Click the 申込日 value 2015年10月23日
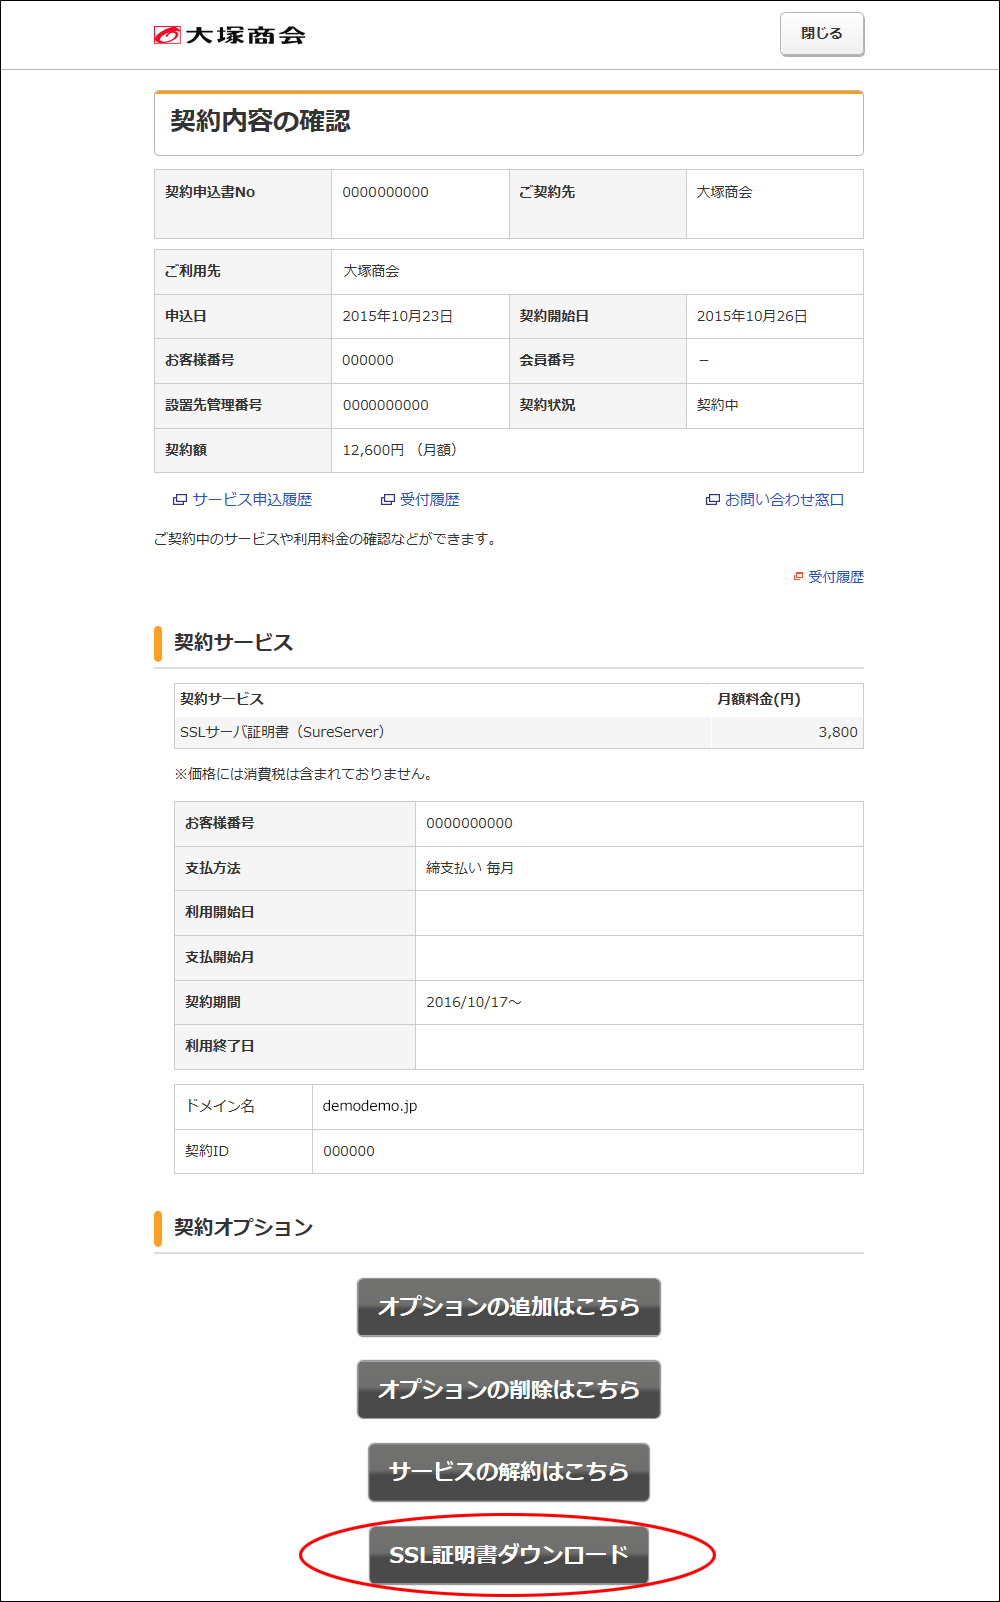This screenshot has width=1000, height=1602. pos(398,316)
